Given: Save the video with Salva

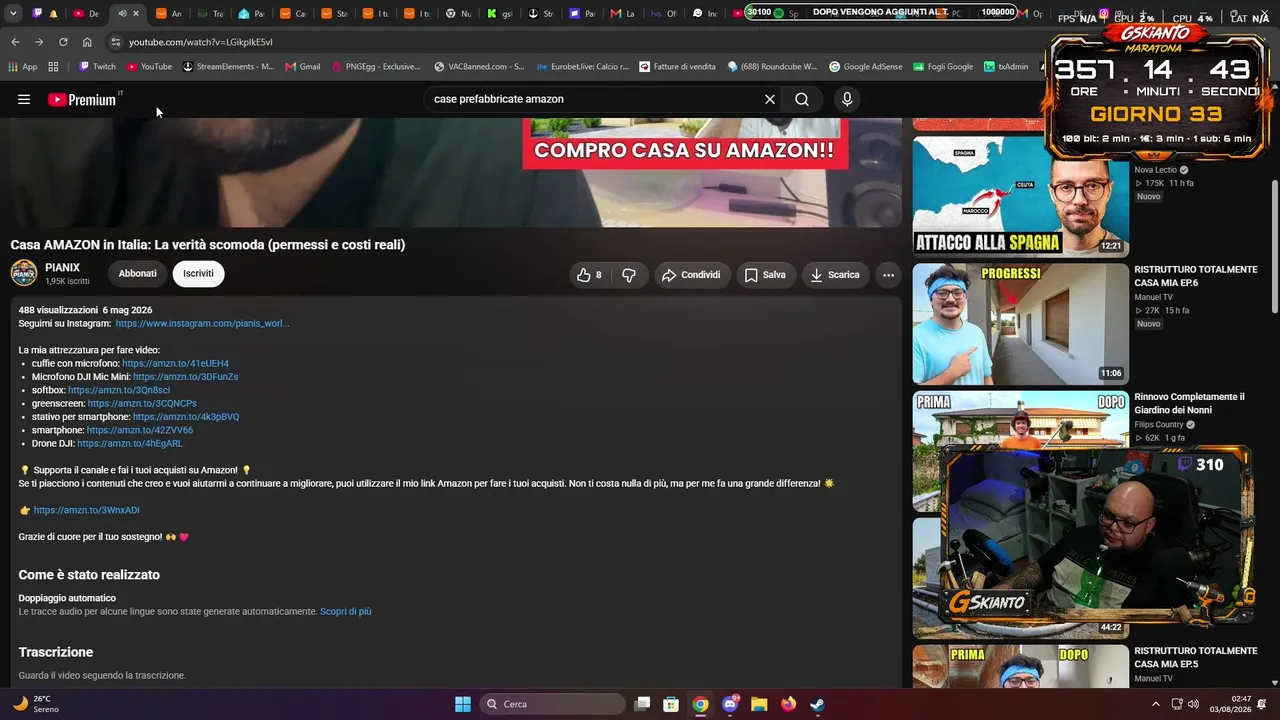Looking at the screenshot, I should 765,275.
